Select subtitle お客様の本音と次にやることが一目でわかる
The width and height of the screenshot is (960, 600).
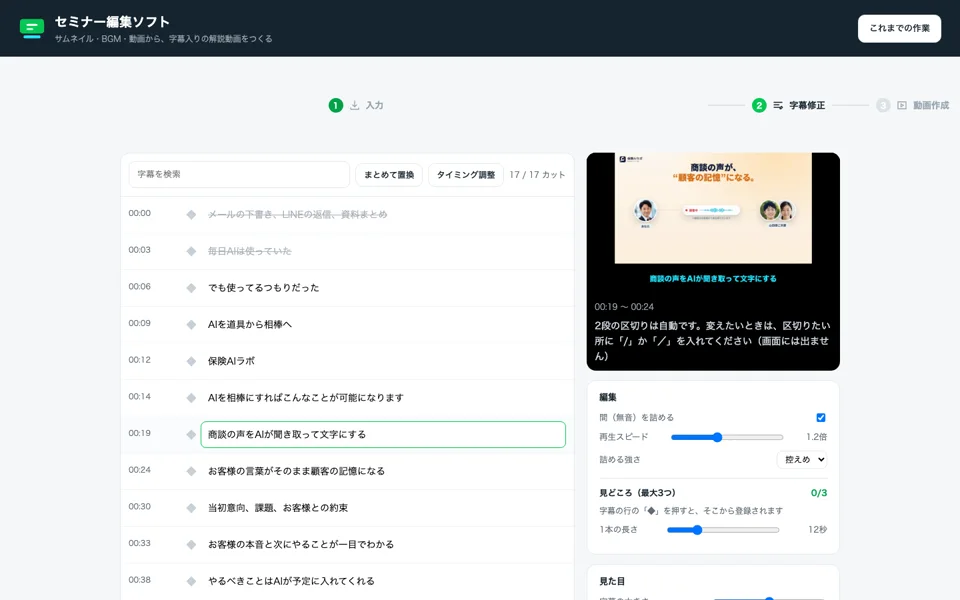point(301,545)
